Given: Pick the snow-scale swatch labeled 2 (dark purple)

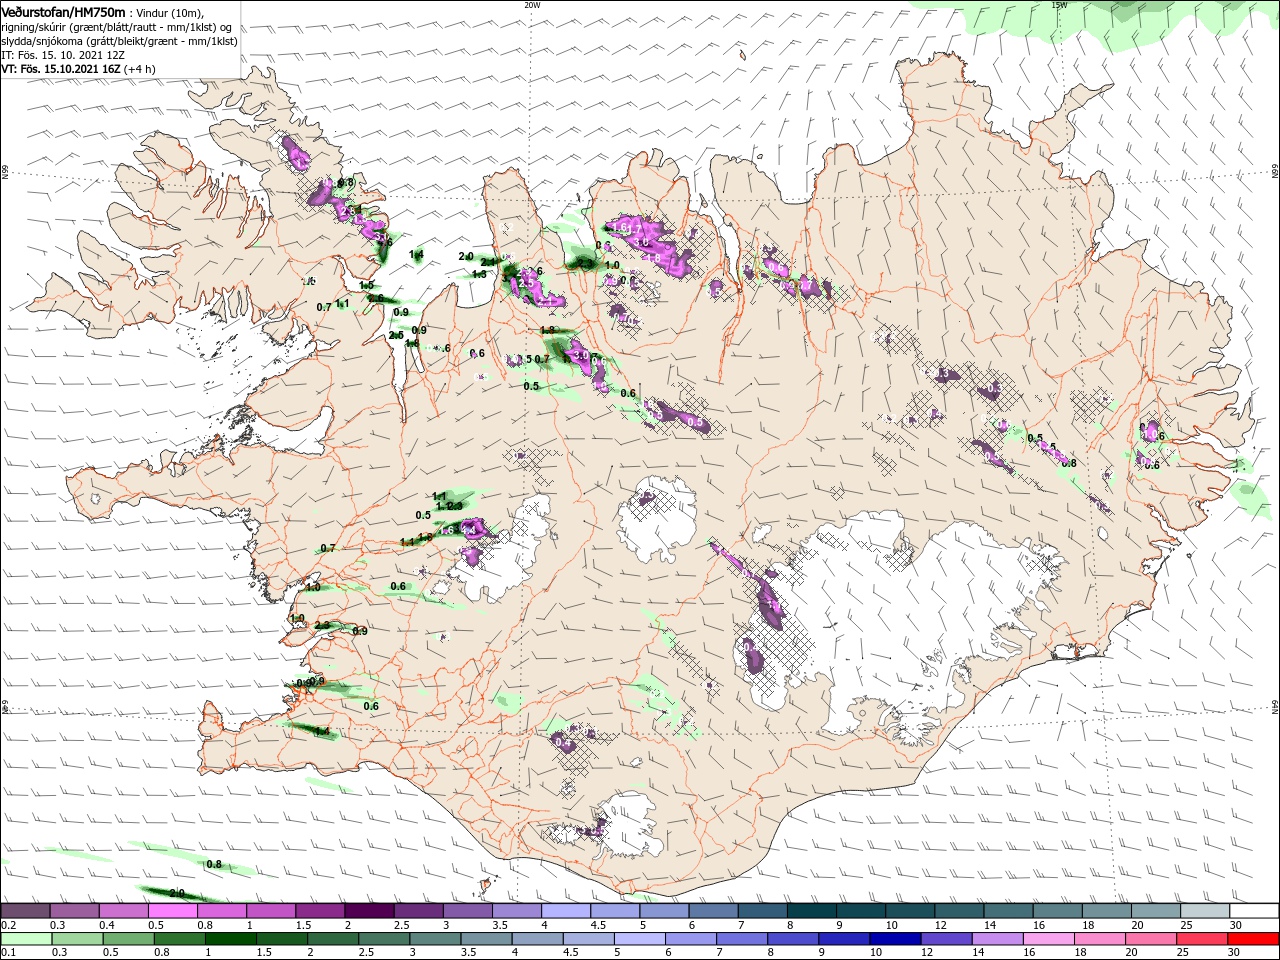Looking at the screenshot, I should pyautogui.click(x=368, y=911).
